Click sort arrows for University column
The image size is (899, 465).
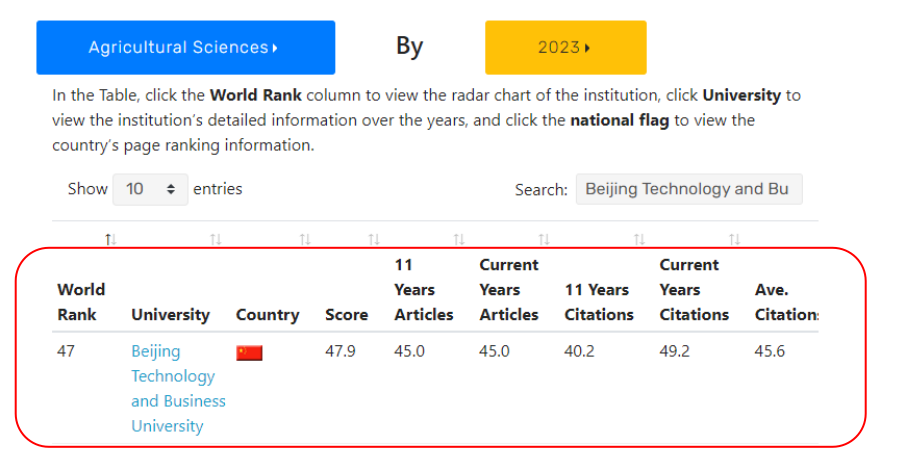215,239
